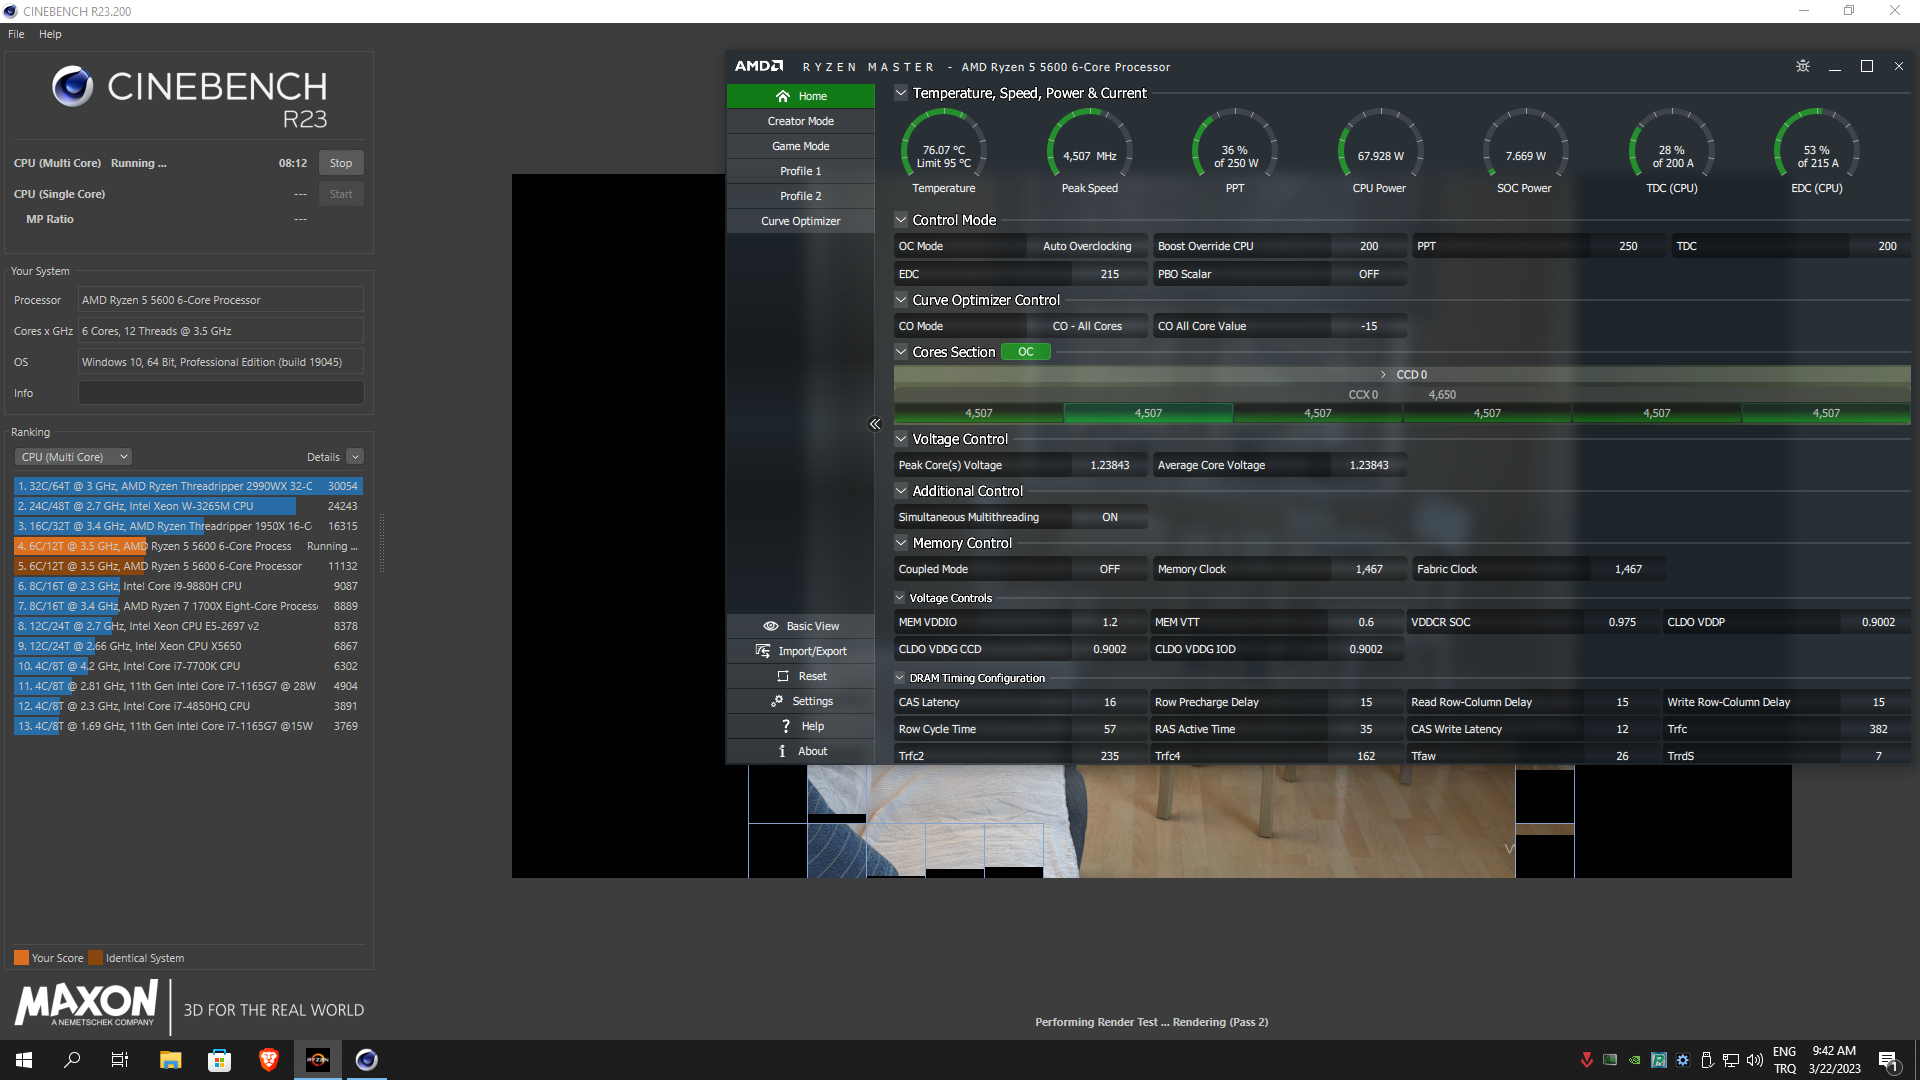Toggle the Coupled Mode OFF value

[x=1109, y=569]
